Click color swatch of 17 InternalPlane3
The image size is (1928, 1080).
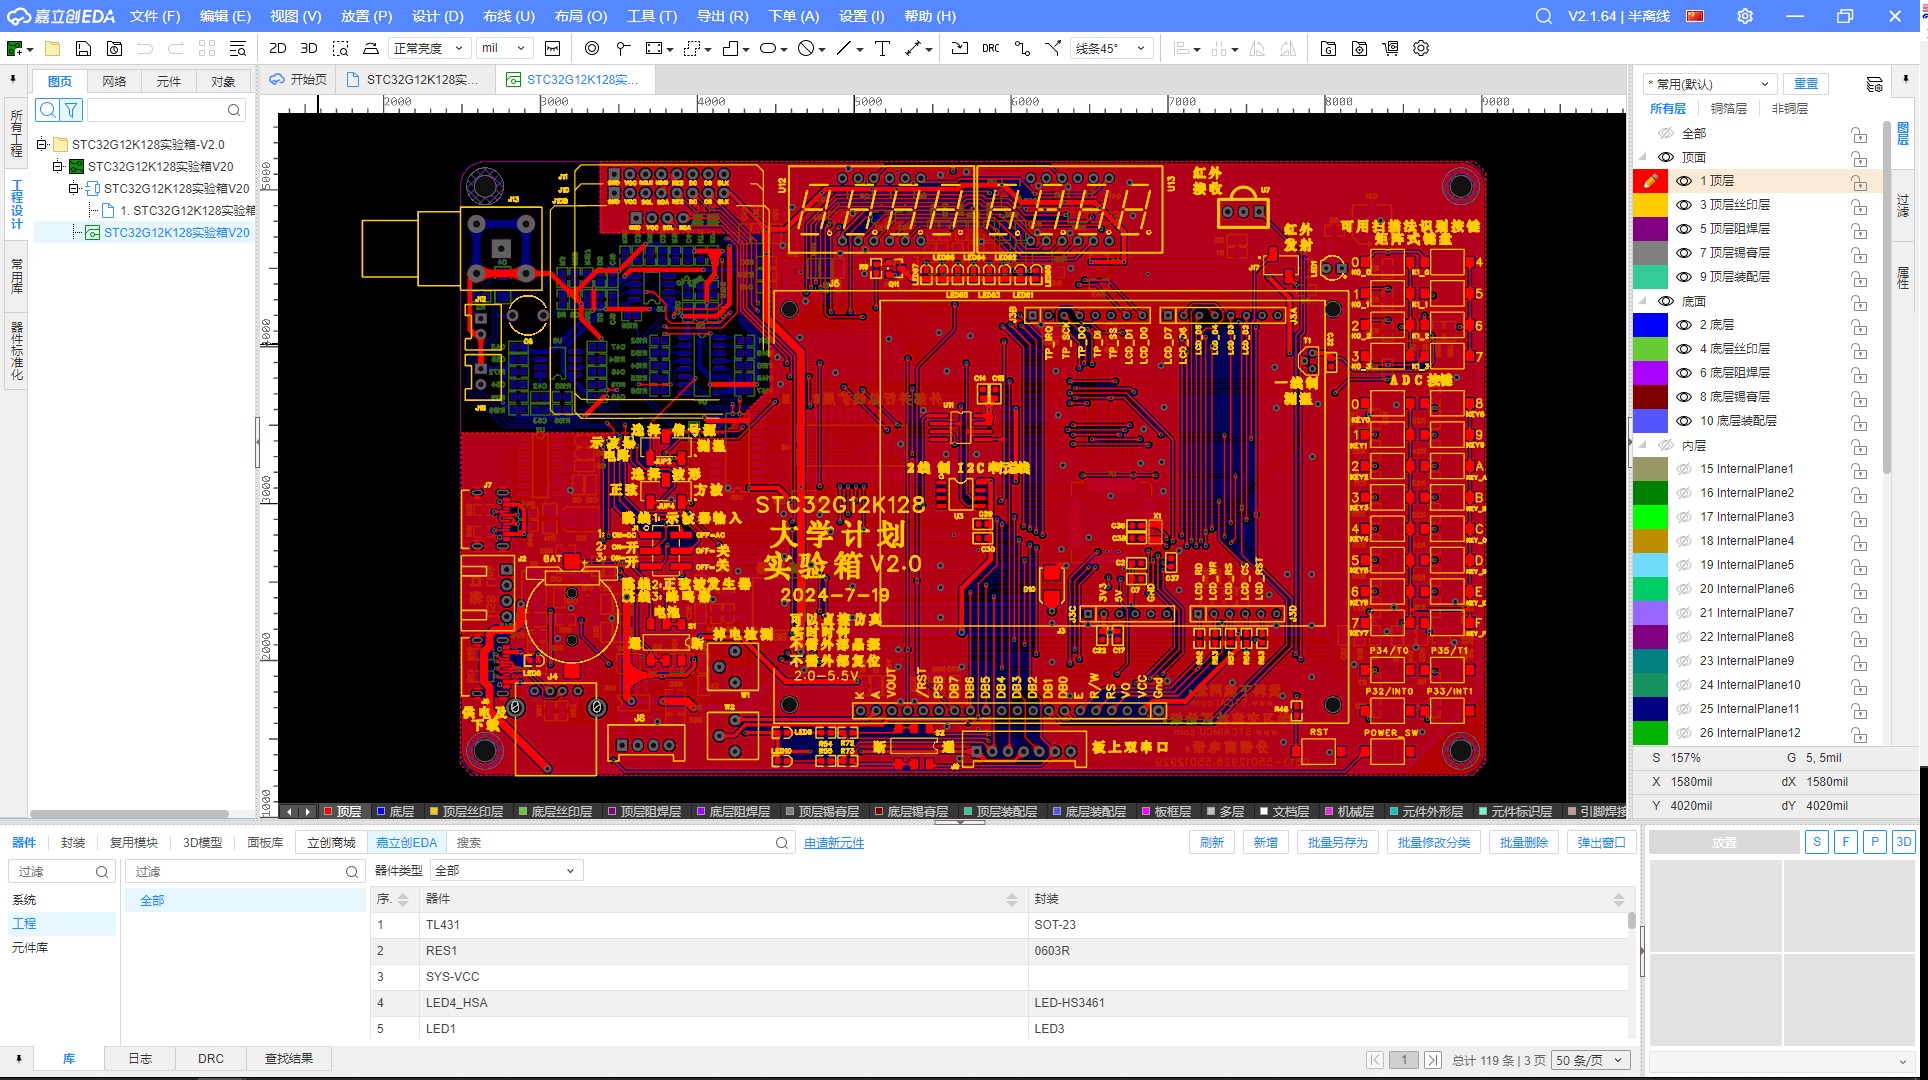point(1650,517)
